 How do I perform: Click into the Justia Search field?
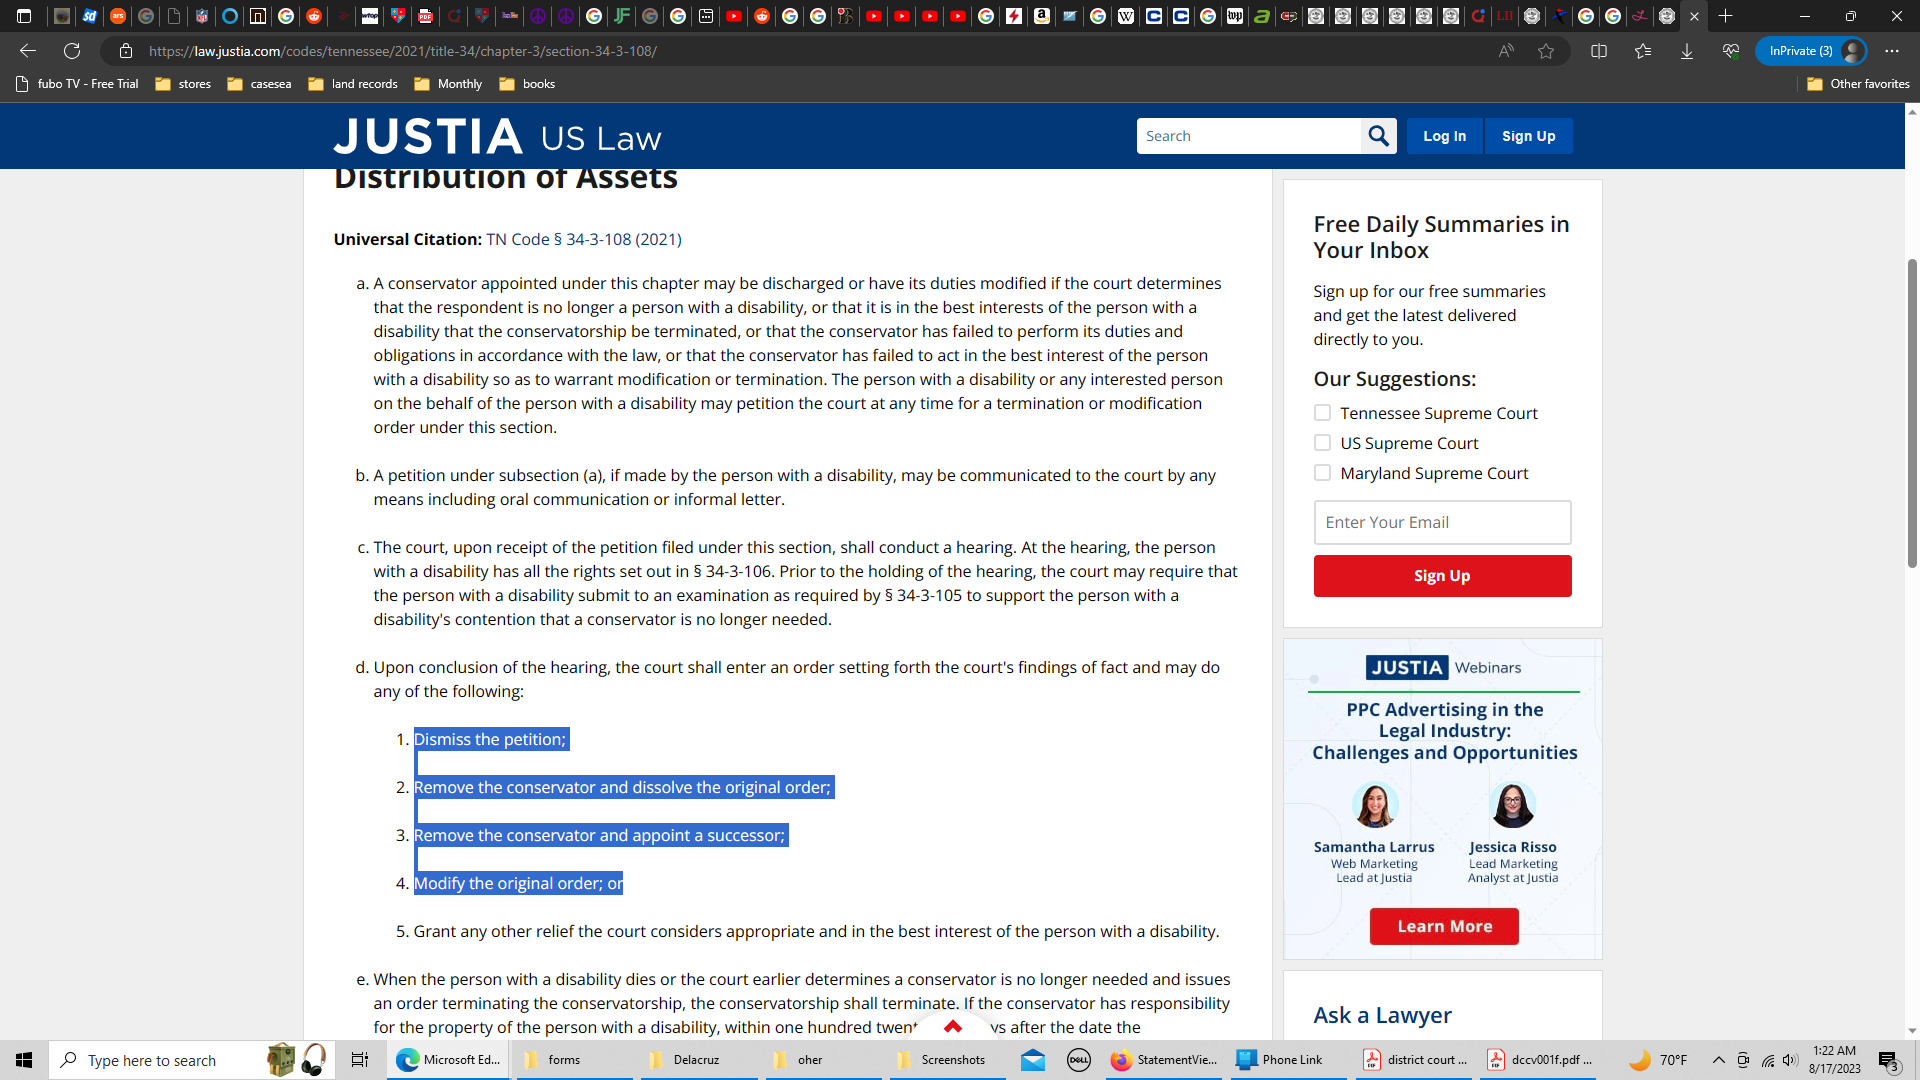[1249, 136]
